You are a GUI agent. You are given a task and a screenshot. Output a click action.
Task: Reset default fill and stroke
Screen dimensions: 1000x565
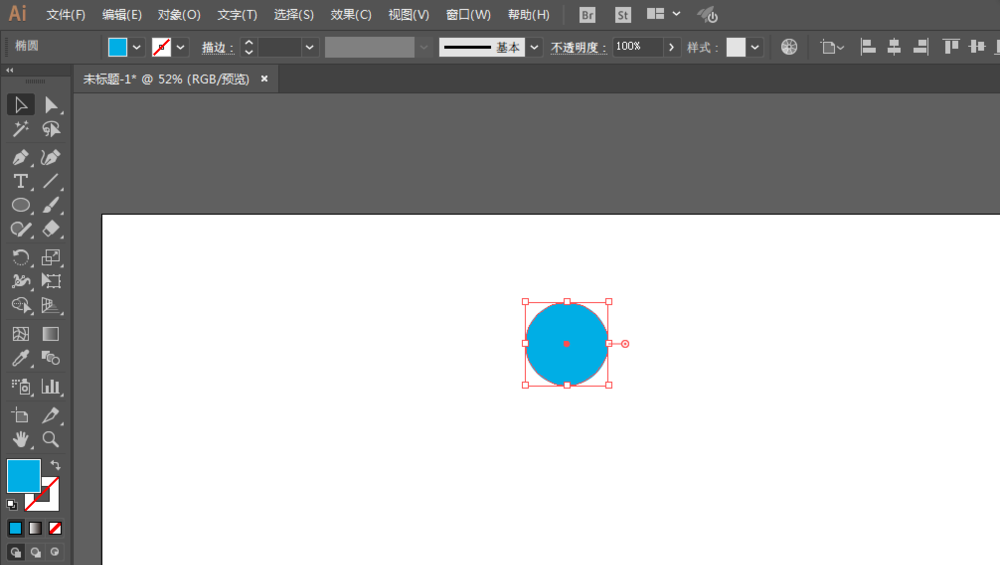[11, 504]
